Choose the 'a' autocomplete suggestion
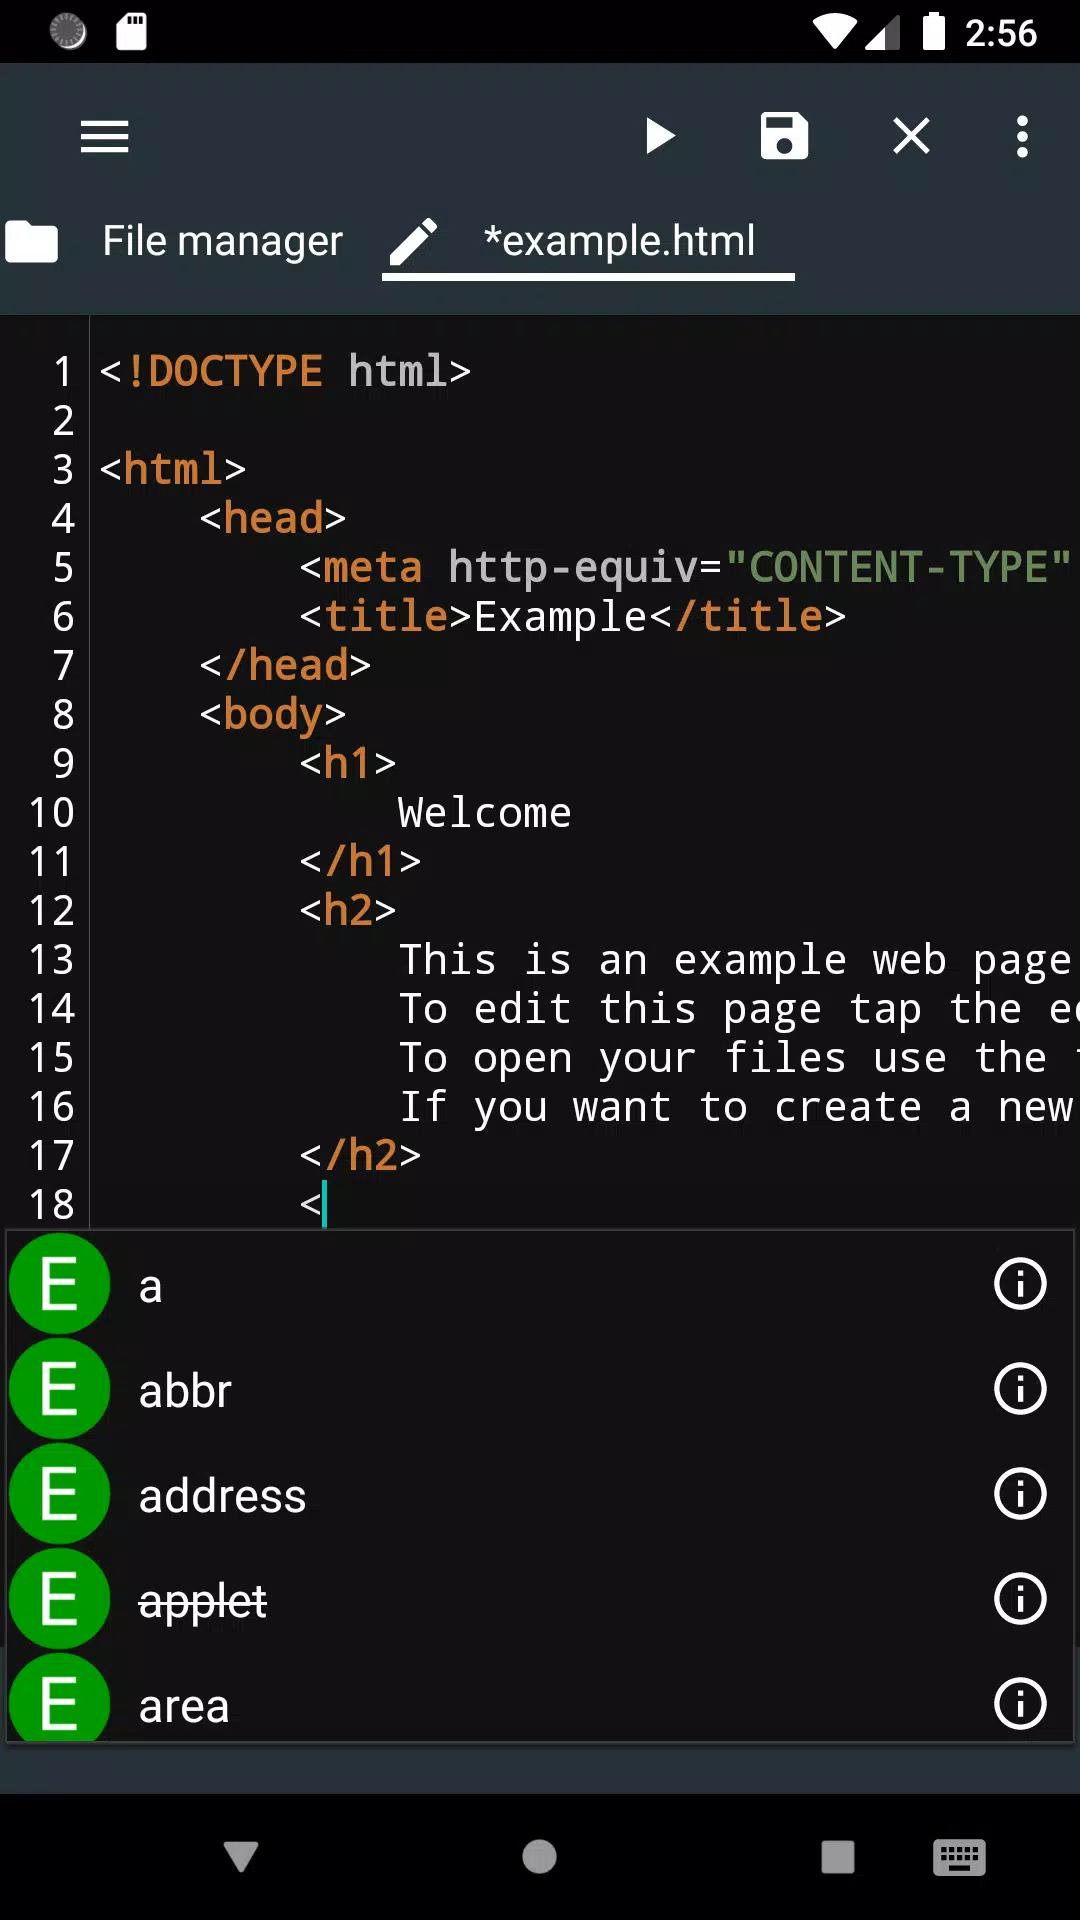The width and height of the screenshot is (1080, 1920). [x=540, y=1284]
